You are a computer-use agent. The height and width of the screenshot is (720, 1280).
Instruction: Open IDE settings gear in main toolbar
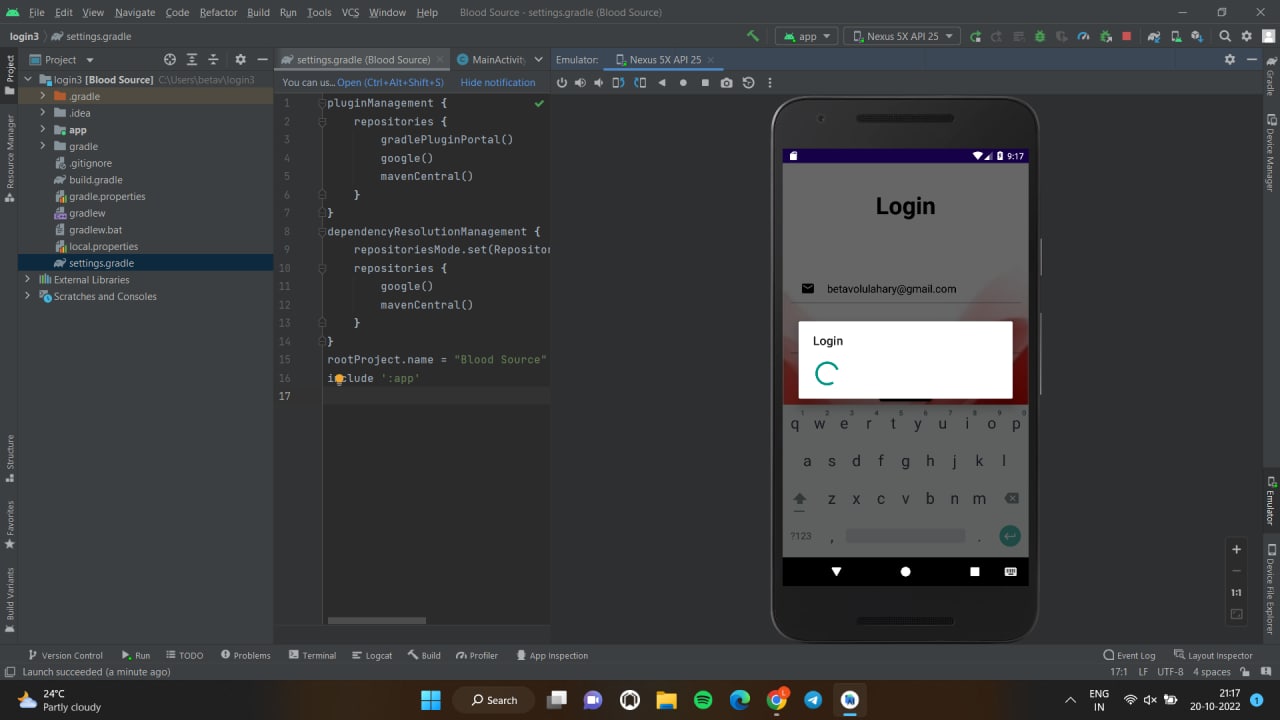(x=1246, y=36)
